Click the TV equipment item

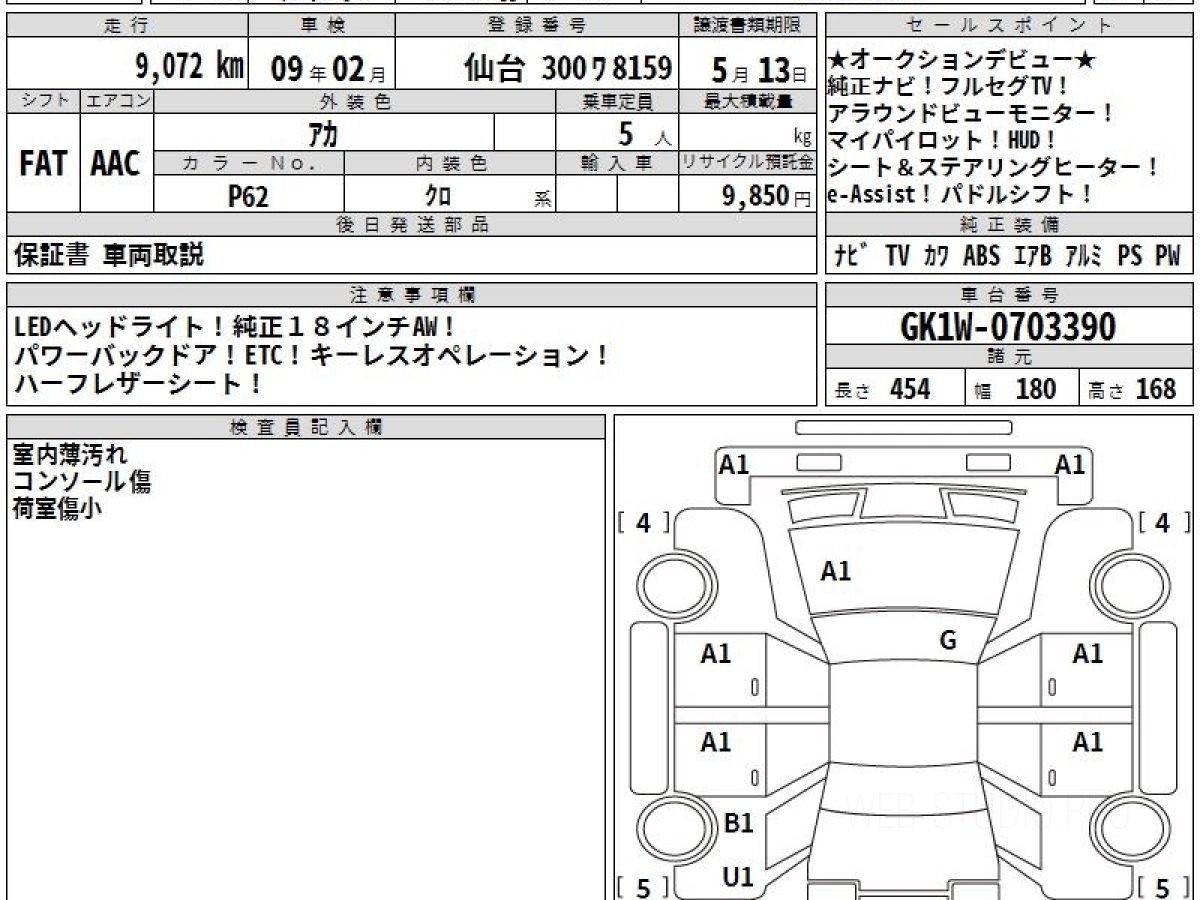coord(898,256)
